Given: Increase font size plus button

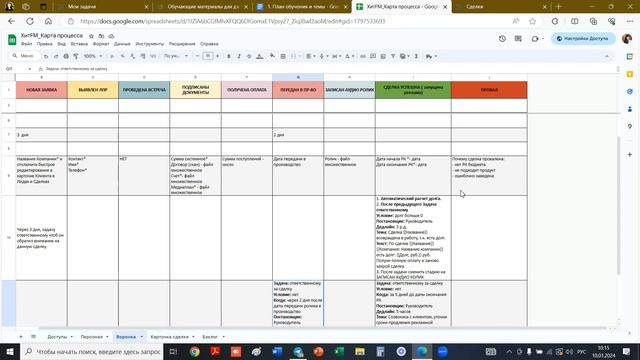Looking at the screenshot, I should [218, 56].
